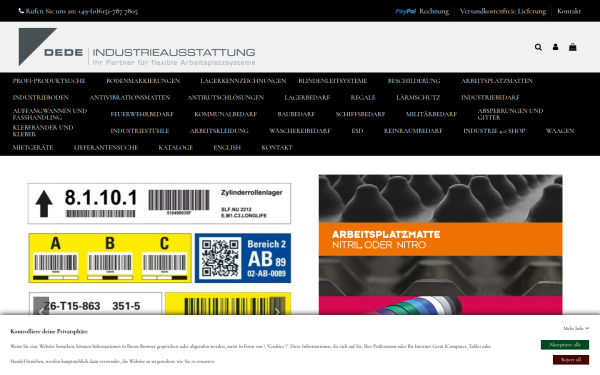Open Lagerkennzeichnungen menu item
Viewport: 600px width, 375px height.
[x=243, y=81]
